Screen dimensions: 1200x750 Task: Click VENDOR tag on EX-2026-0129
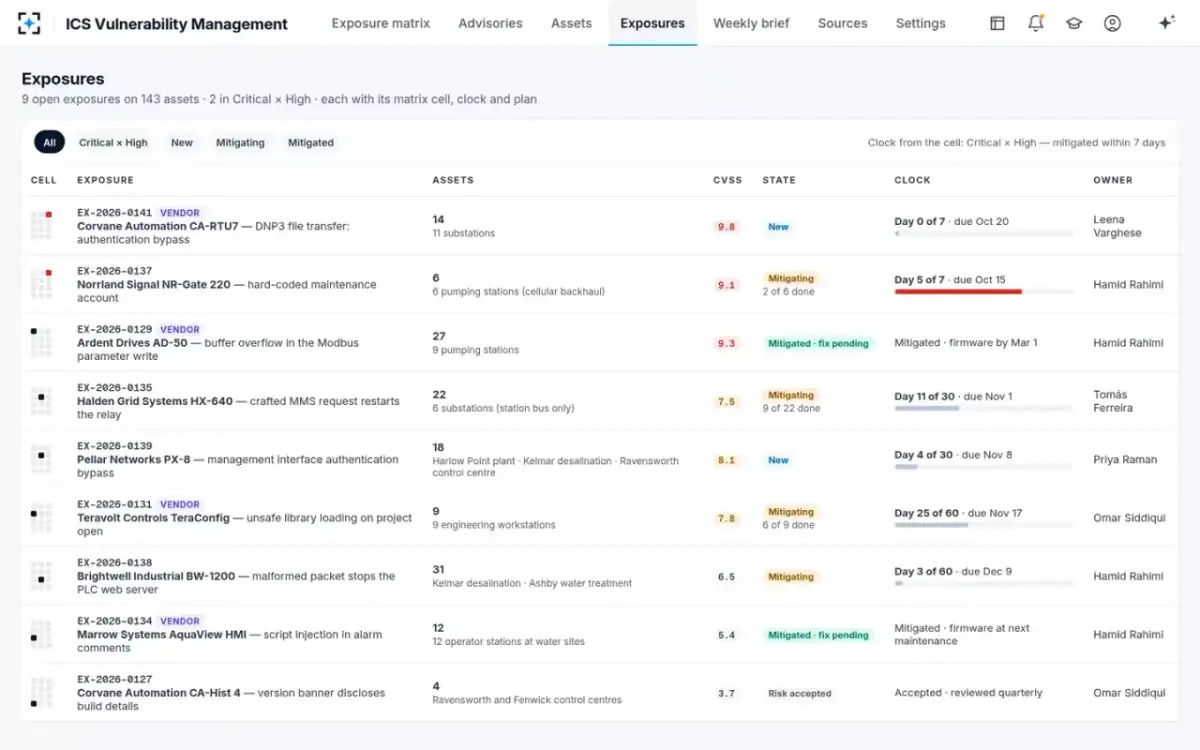pos(180,329)
